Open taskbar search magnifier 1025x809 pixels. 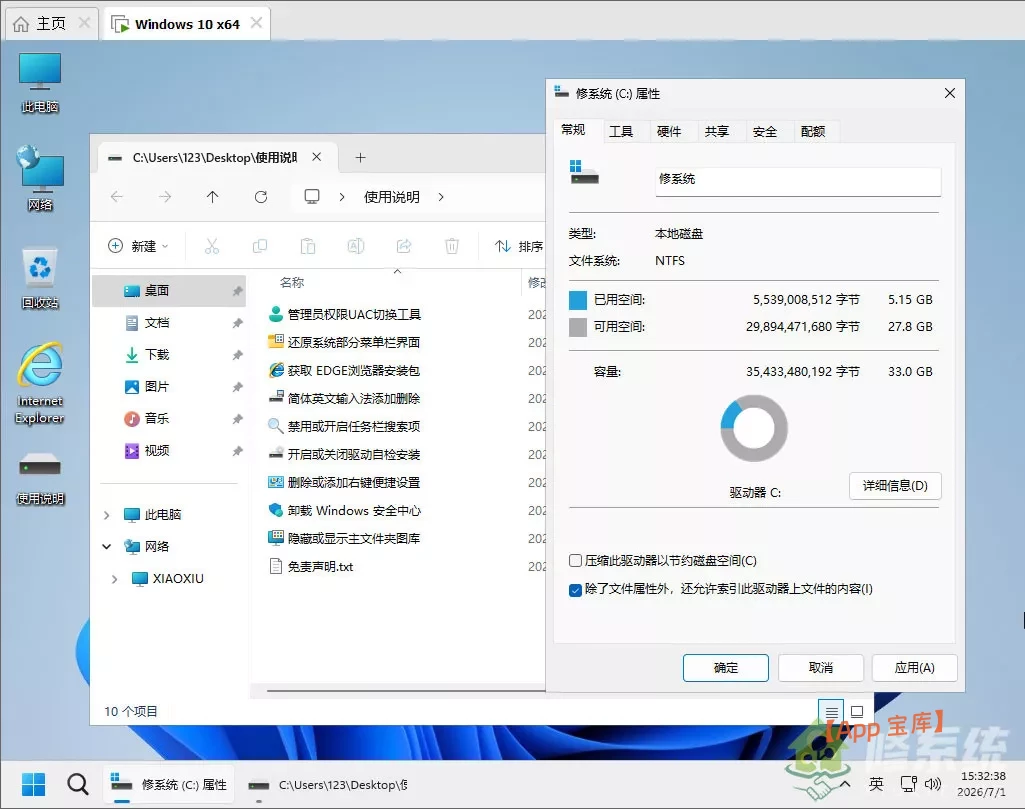pyautogui.click(x=78, y=784)
